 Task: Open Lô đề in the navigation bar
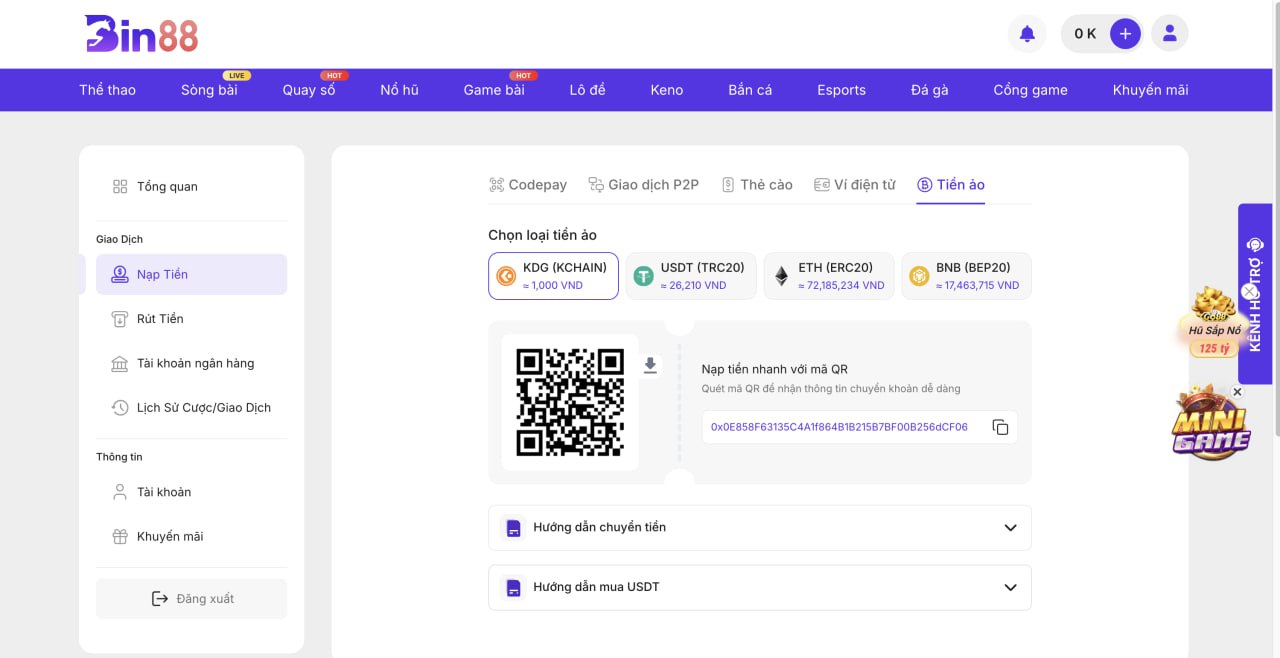[588, 90]
